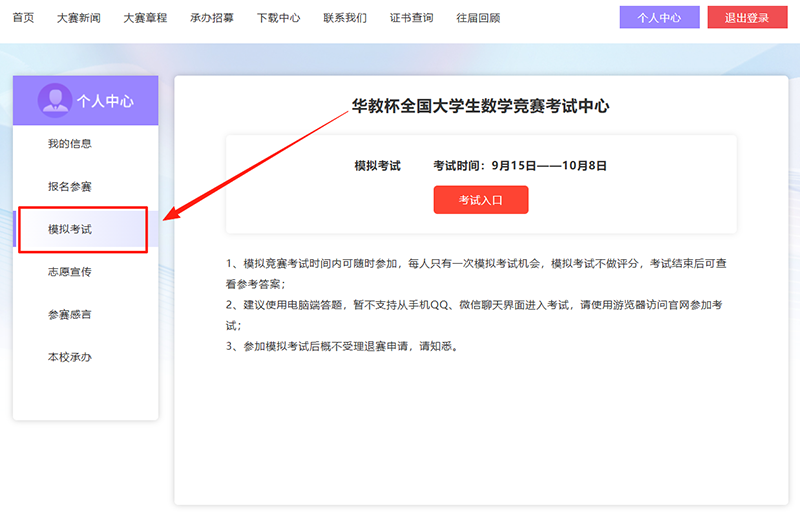Screen dimensions: 800x512
Task: Click the user avatar icon in 个人中心 header
Action: tap(55, 100)
